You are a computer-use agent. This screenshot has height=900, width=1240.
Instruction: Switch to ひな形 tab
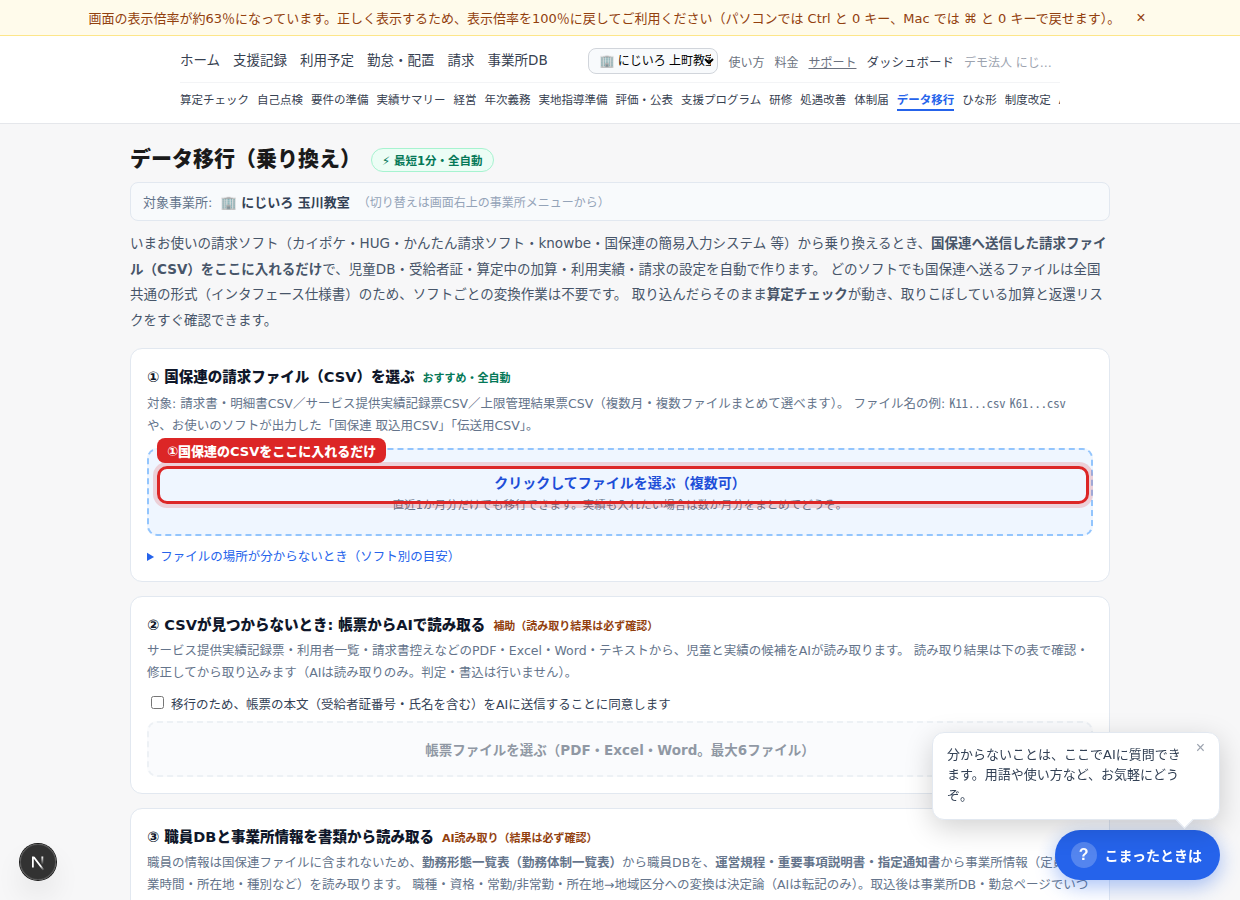(980, 100)
